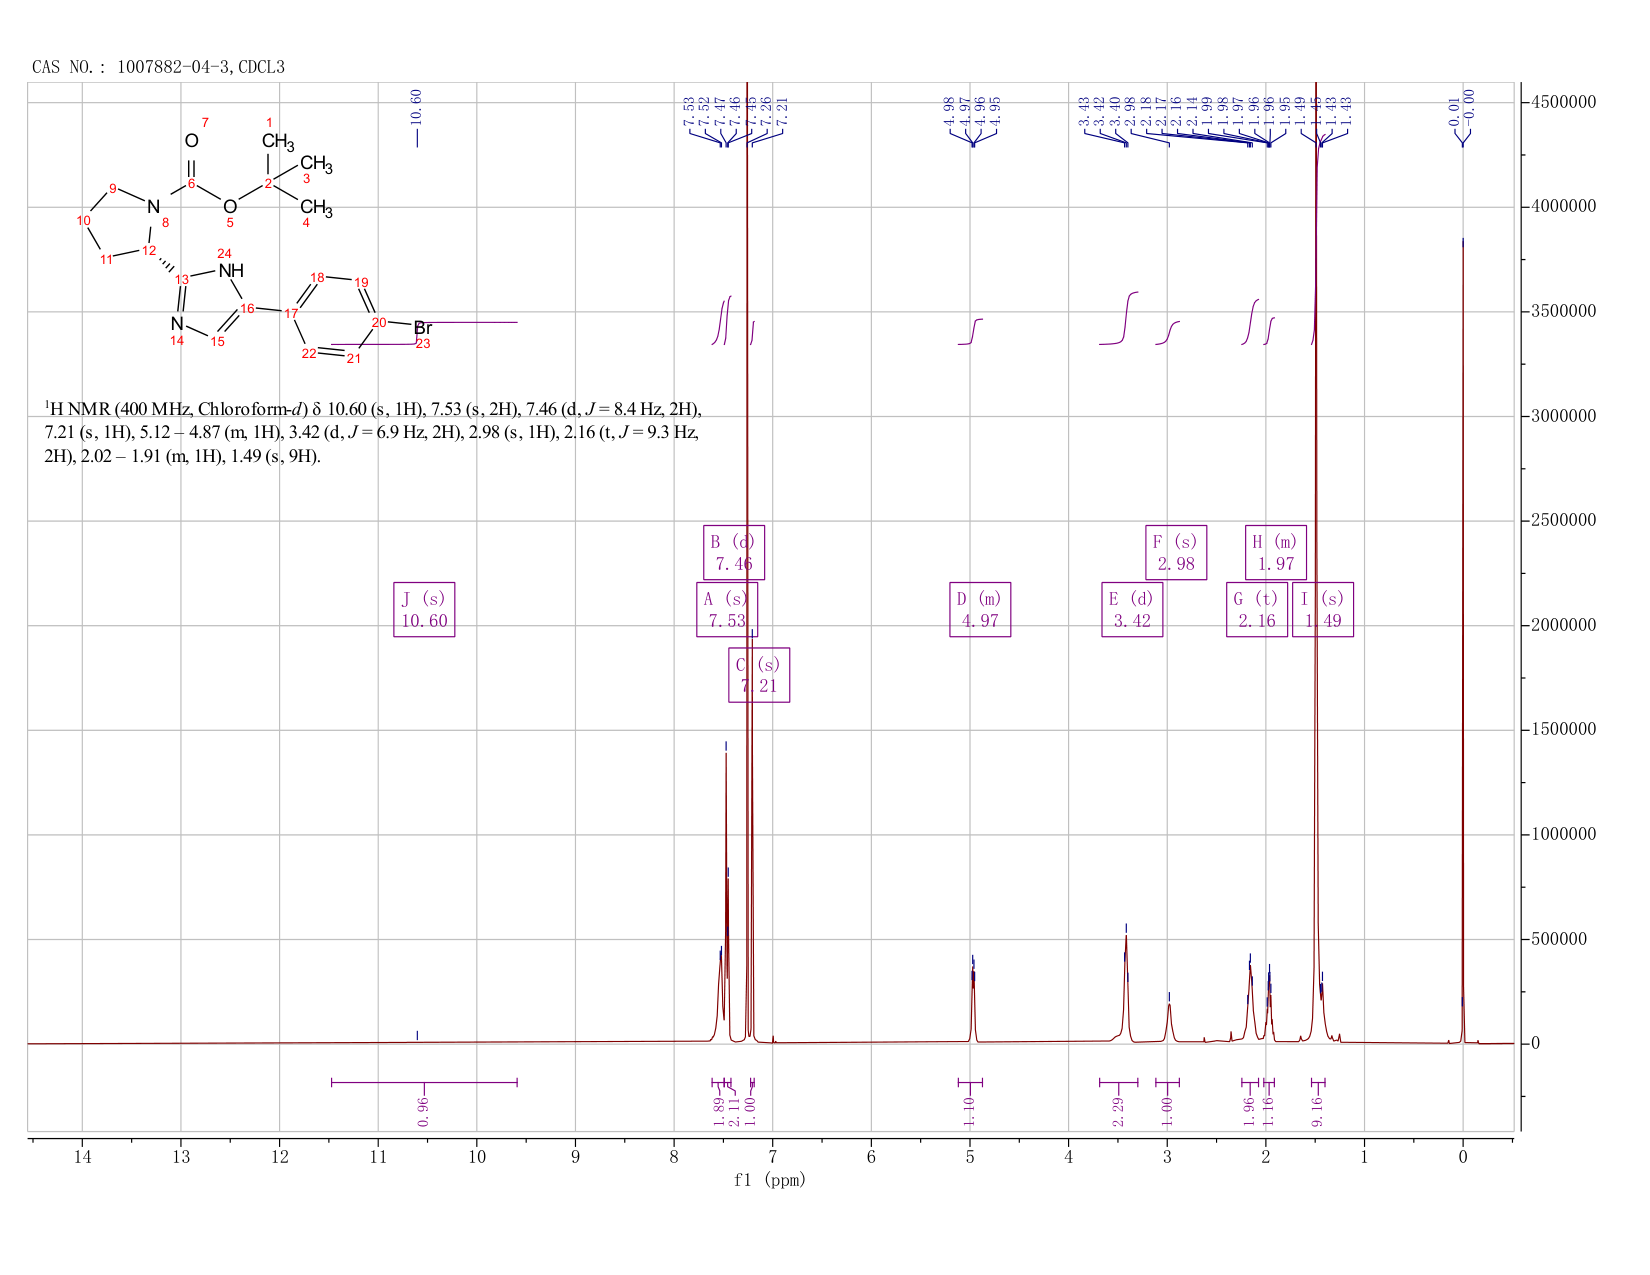Click the E (d) 3.42 multiplet label

click(x=1132, y=610)
